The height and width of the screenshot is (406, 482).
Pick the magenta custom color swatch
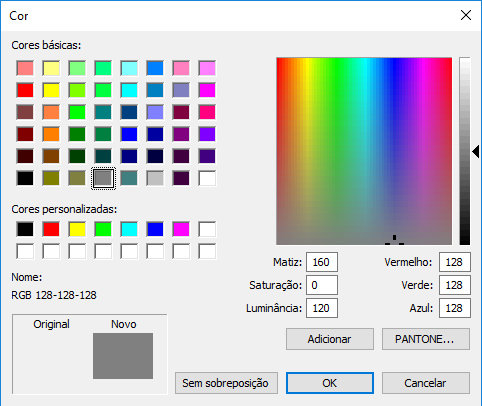pos(181,229)
